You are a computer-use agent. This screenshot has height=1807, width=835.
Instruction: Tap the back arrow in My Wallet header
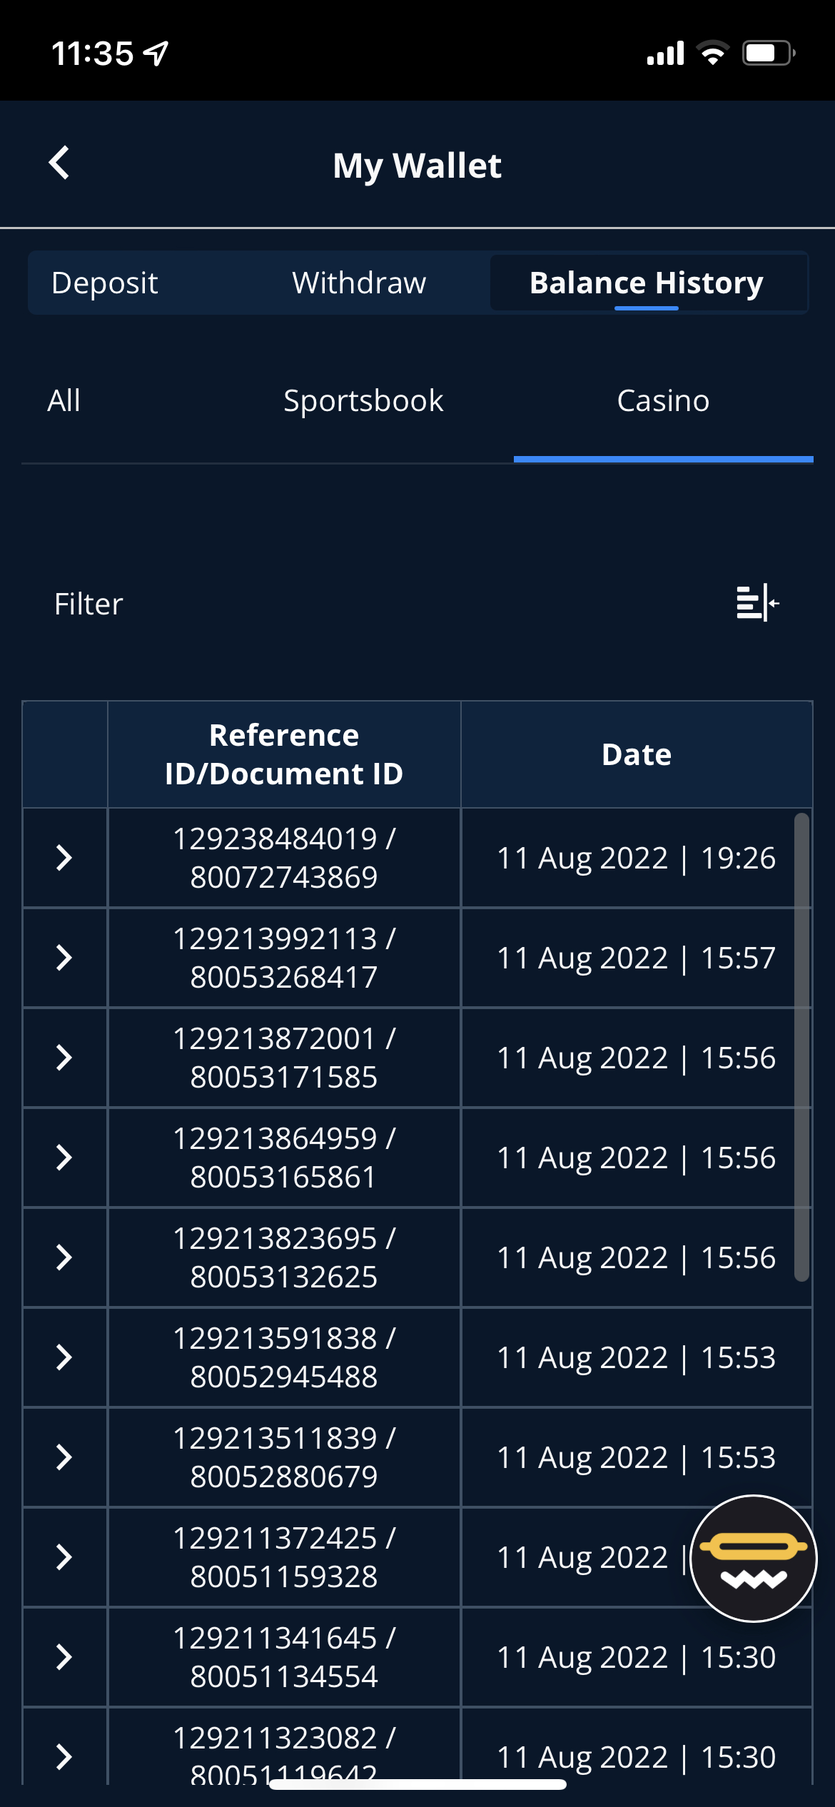tap(59, 163)
